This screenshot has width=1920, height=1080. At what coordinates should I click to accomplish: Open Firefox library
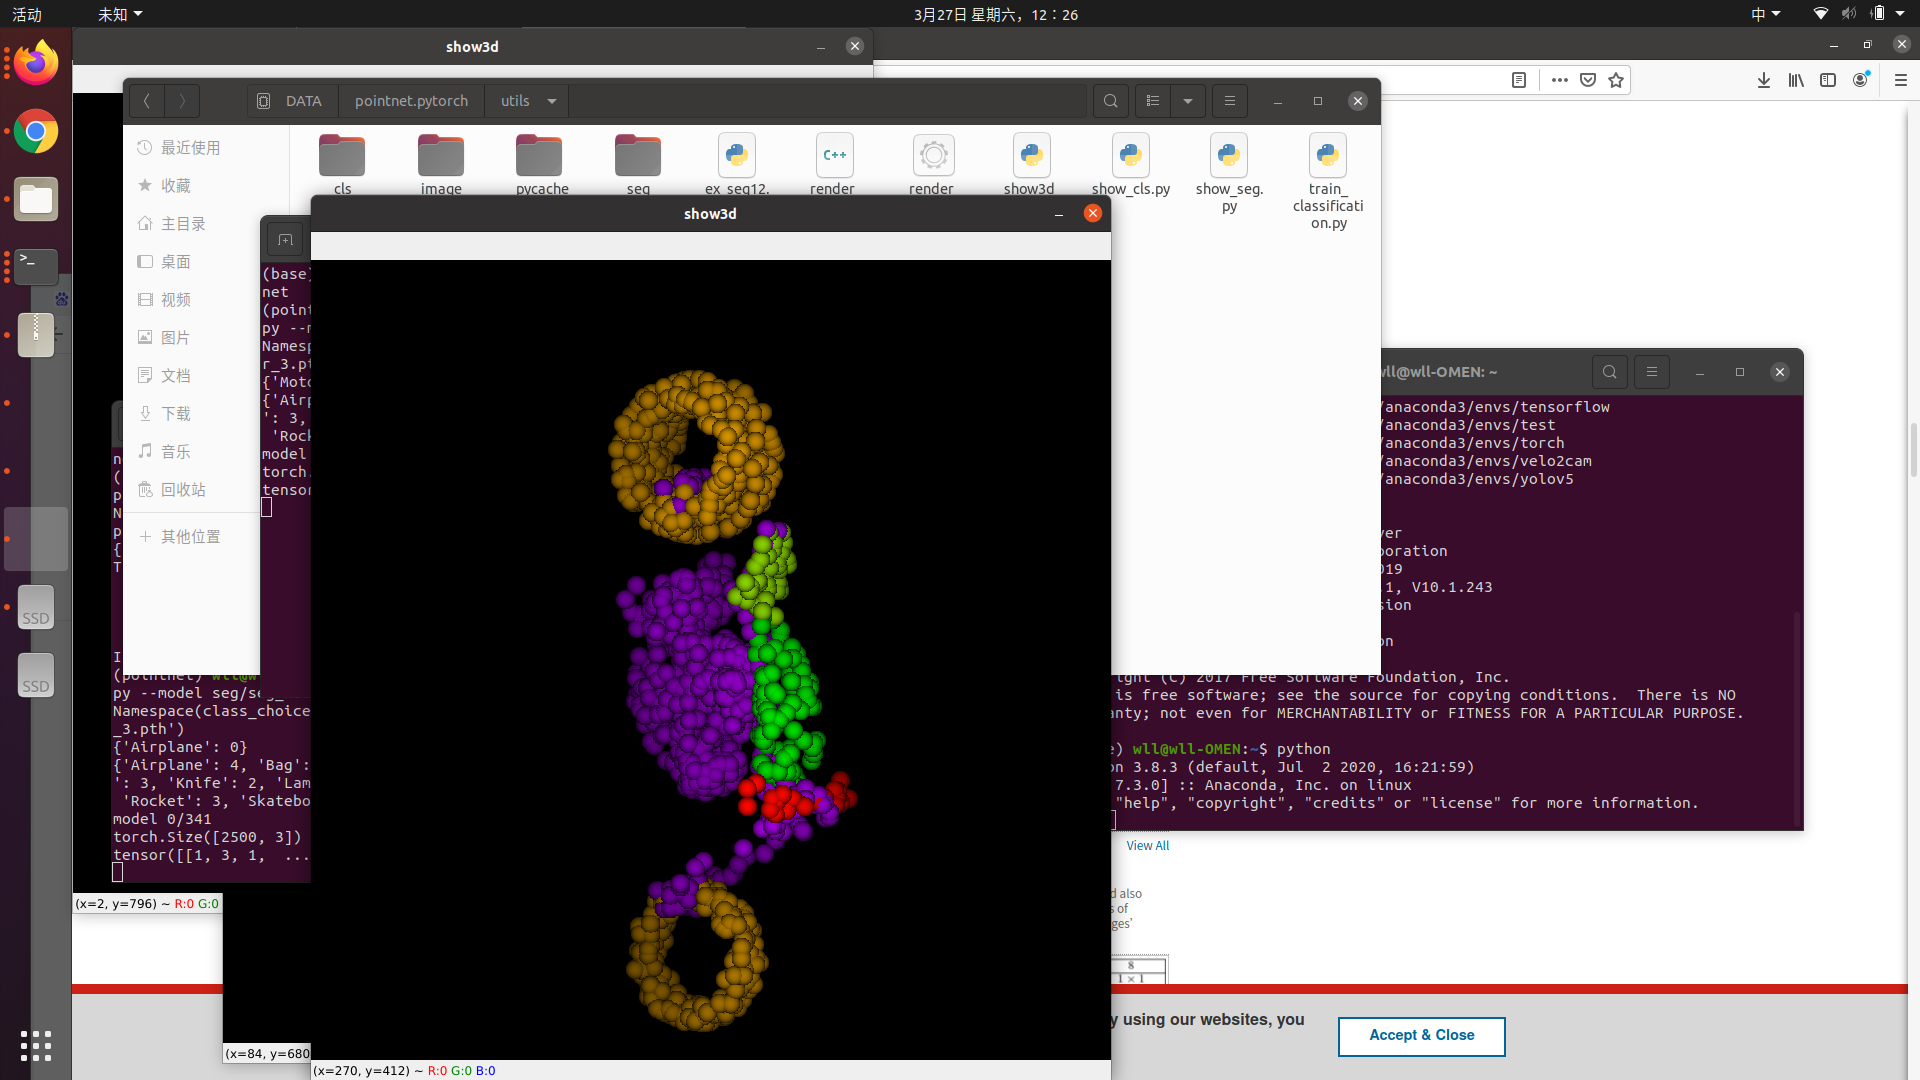[1796, 80]
